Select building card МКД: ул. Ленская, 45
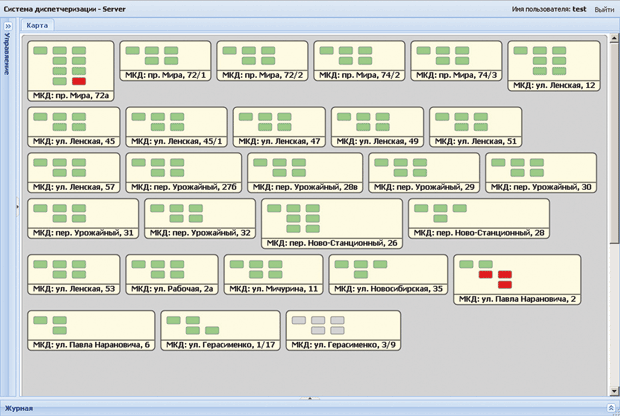The image size is (620, 416). click(x=74, y=127)
